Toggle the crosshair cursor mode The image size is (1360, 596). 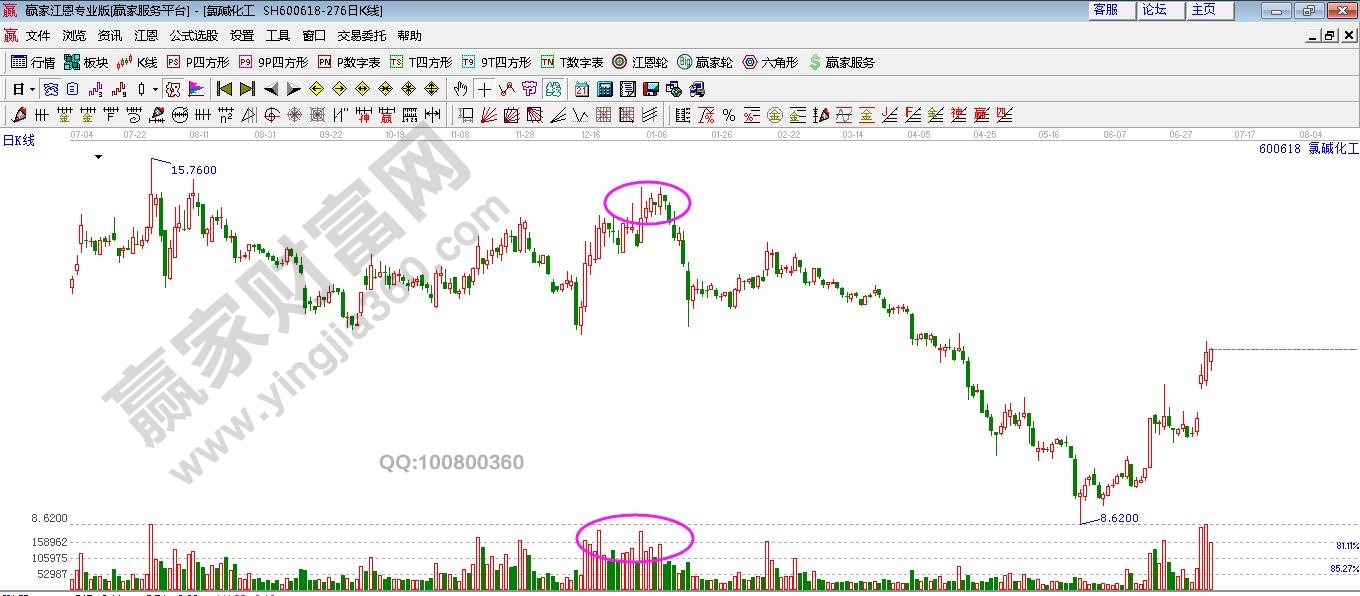[484, 89]
